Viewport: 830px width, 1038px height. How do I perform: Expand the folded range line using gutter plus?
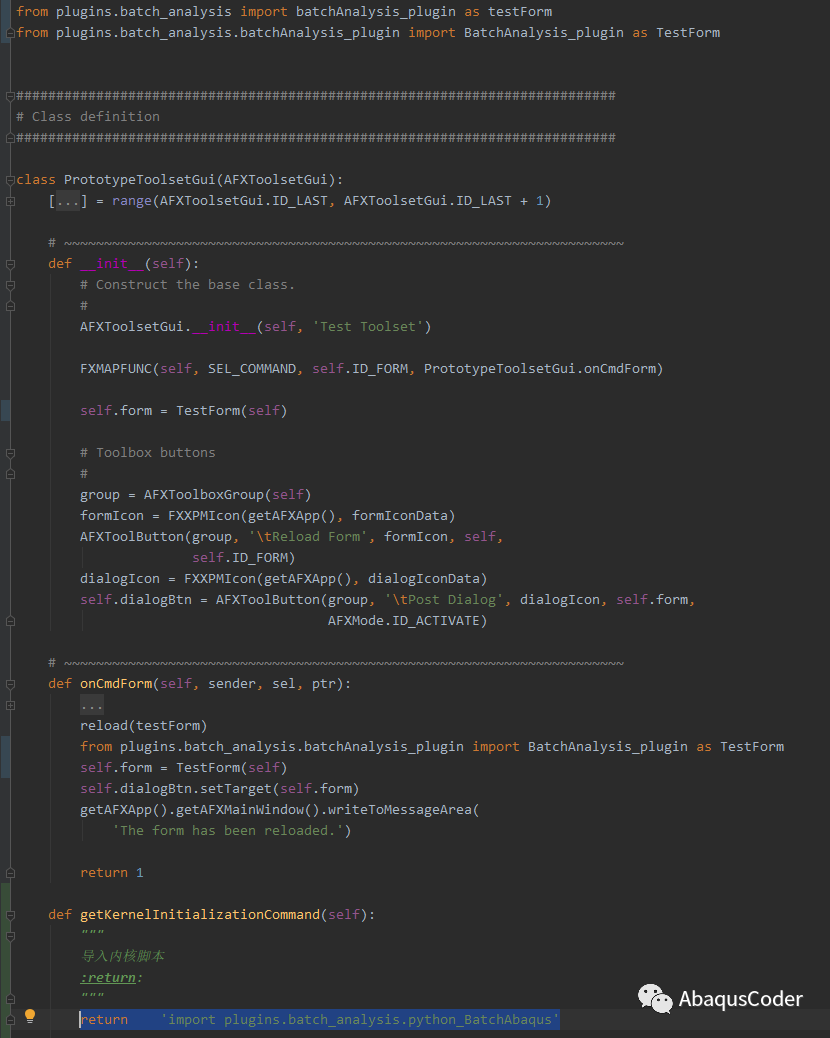tap(10, 201)
